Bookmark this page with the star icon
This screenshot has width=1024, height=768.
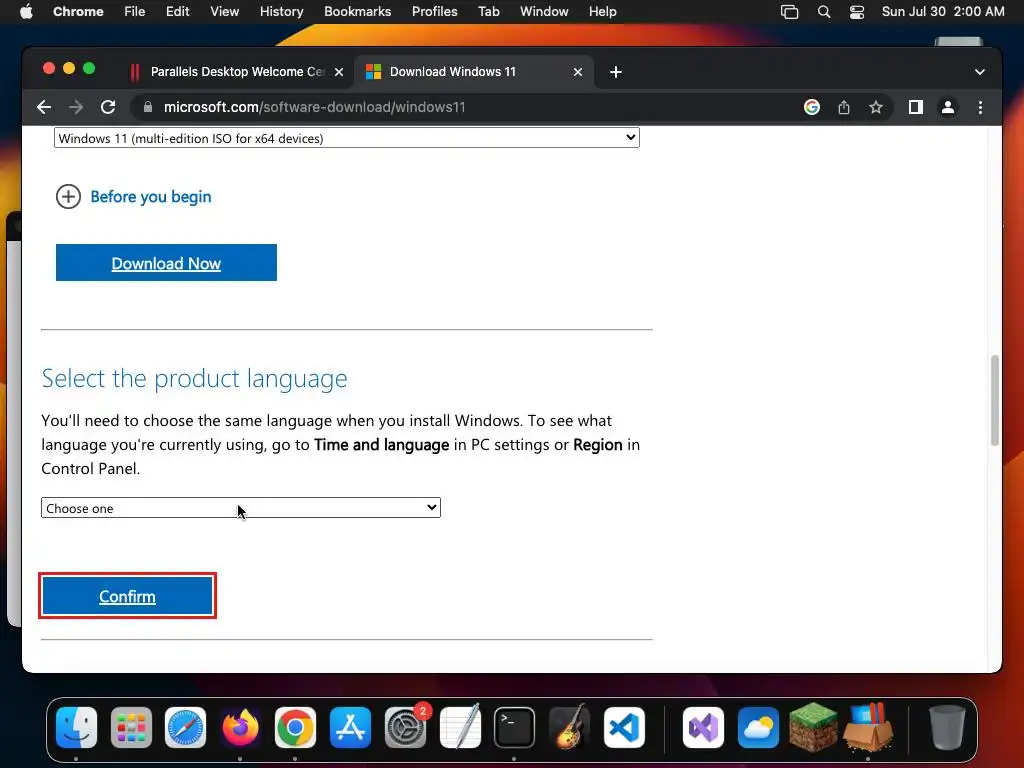(x=876, y=107)
